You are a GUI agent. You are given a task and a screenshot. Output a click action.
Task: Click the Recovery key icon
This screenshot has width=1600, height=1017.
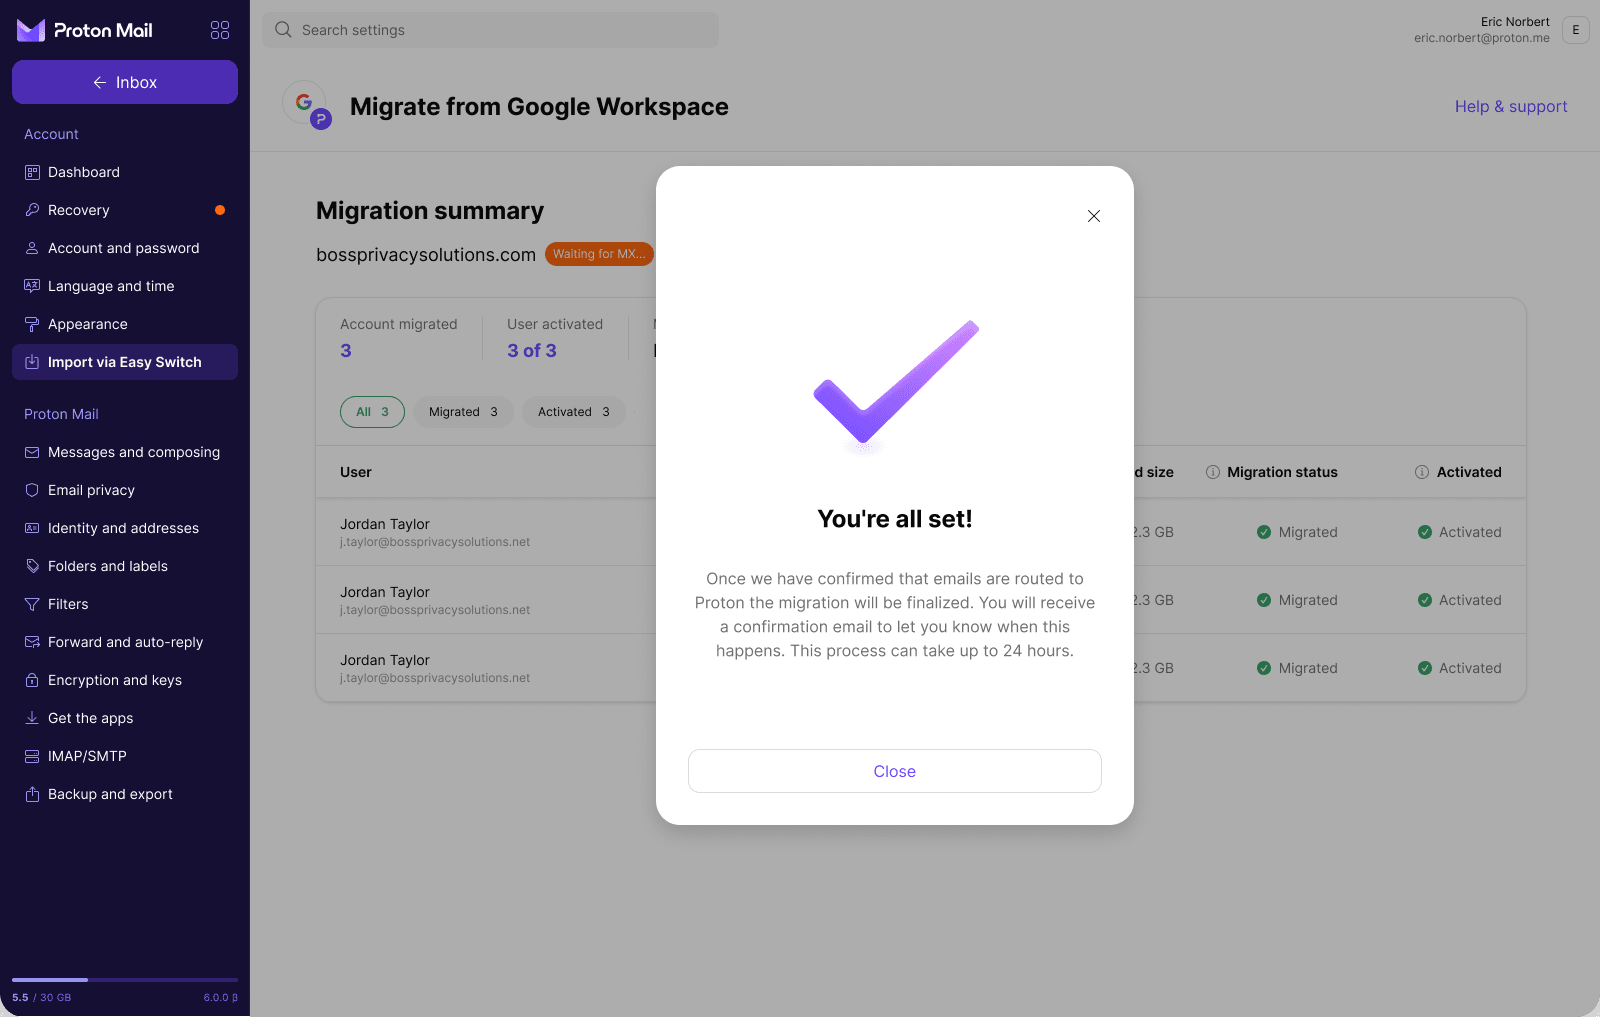(x=32, y=210)
